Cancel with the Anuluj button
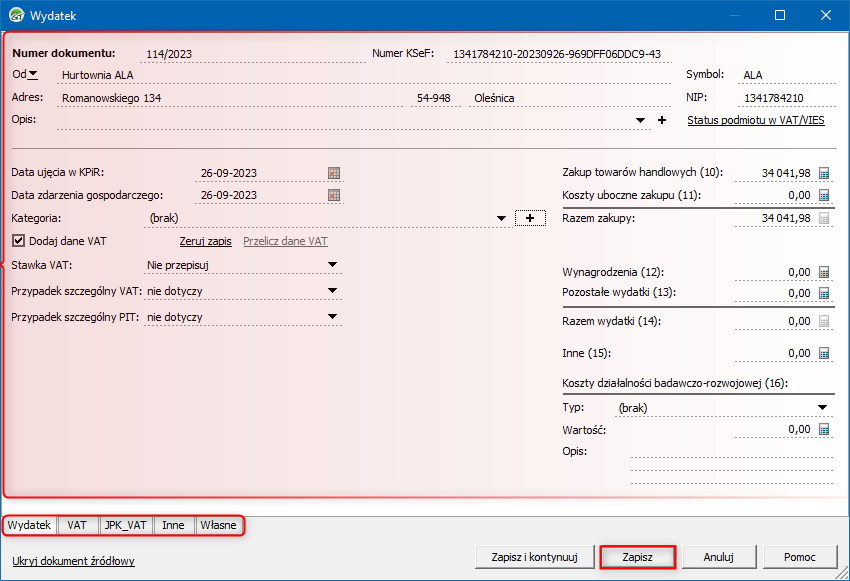Image resolution: width=850 pixels, height=581 pixels. pos(719,557)
